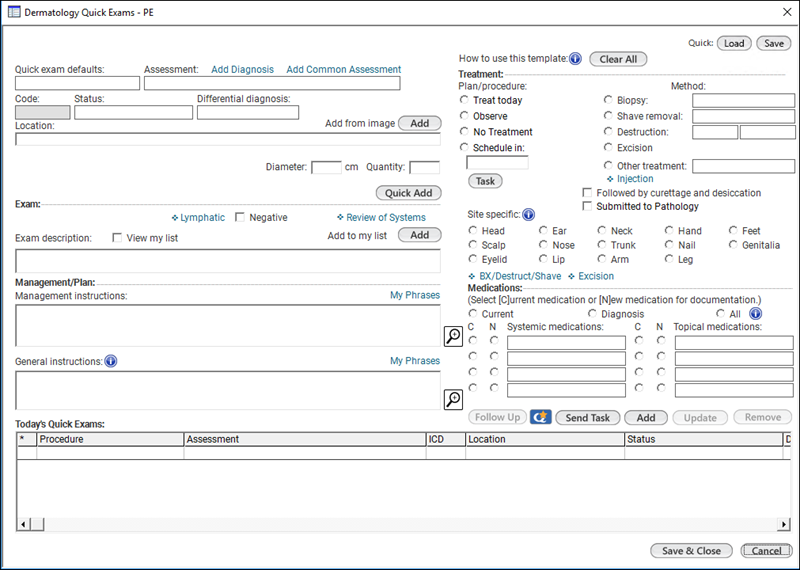Choose Trunk as site
The width and height of the screenshot is (800, 570).
point(602,245)
